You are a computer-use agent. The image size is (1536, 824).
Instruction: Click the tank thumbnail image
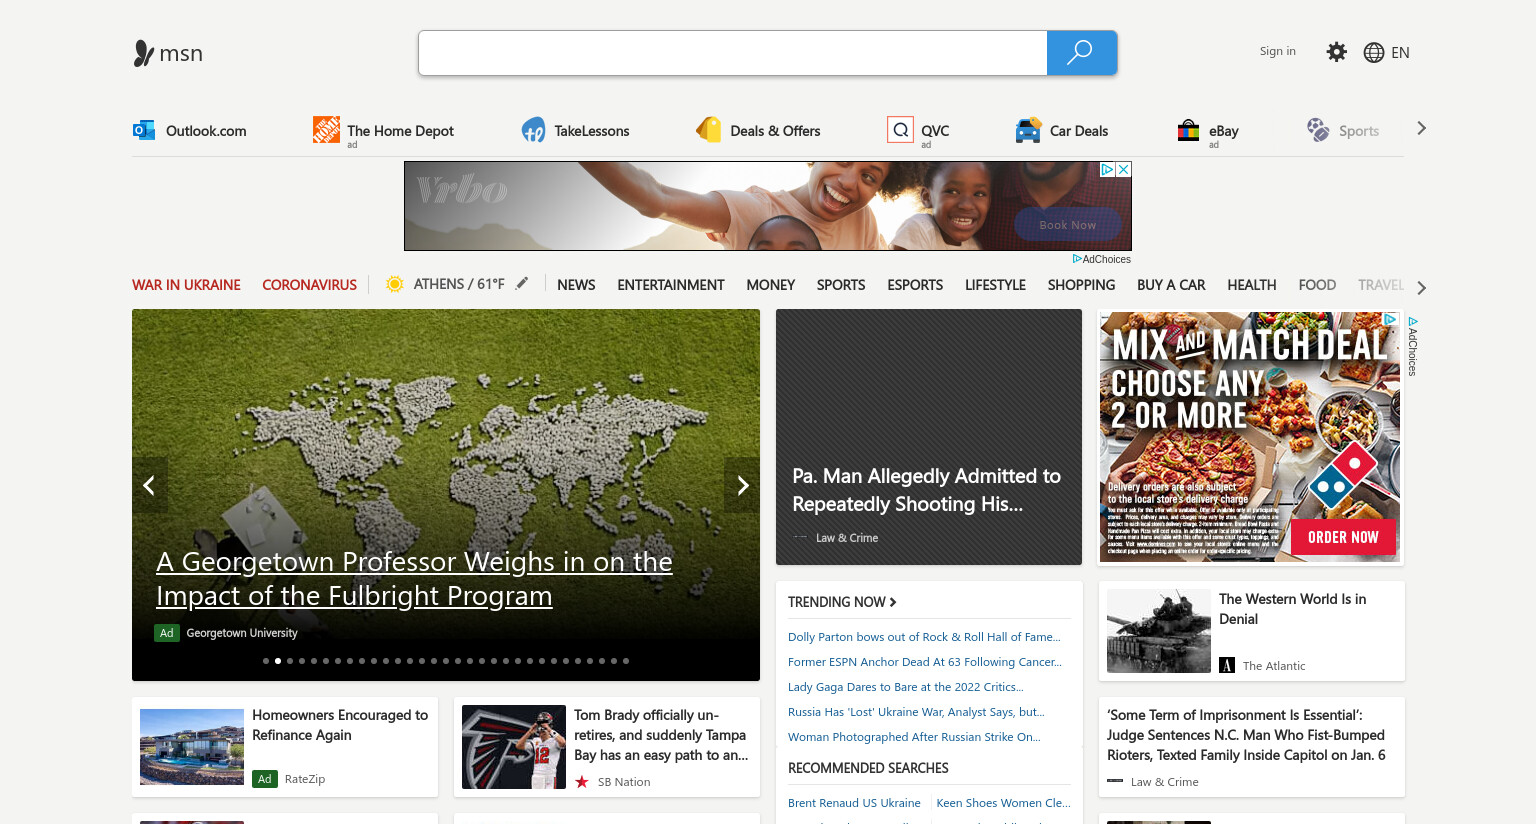pyautogui.click(x=1159, y=631)
